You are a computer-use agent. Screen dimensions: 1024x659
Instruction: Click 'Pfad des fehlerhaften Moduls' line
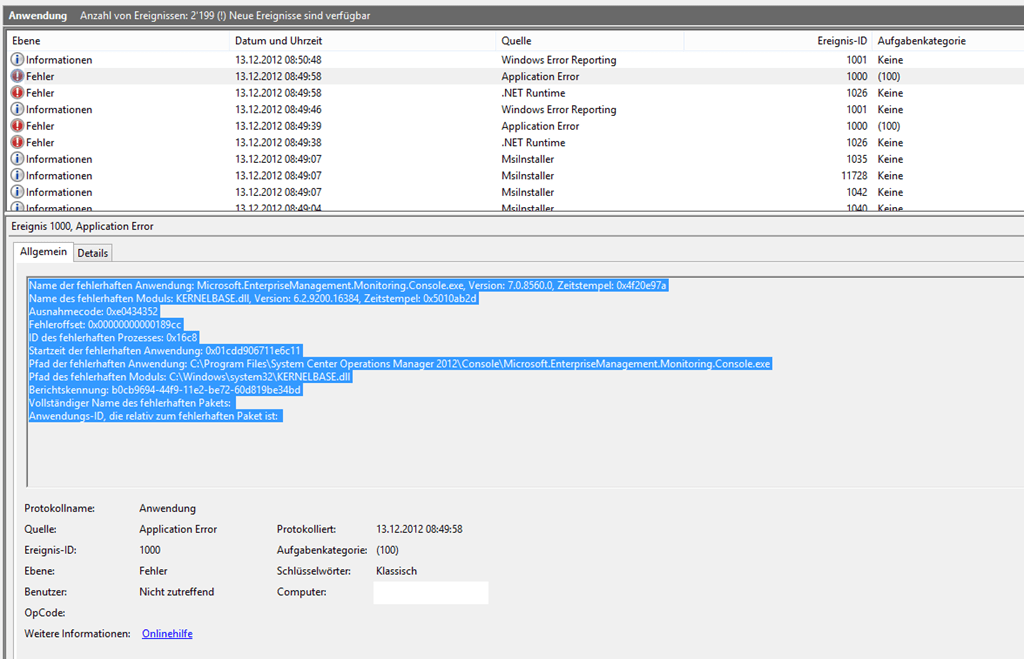pyautogui.click(x=189, y=377)
